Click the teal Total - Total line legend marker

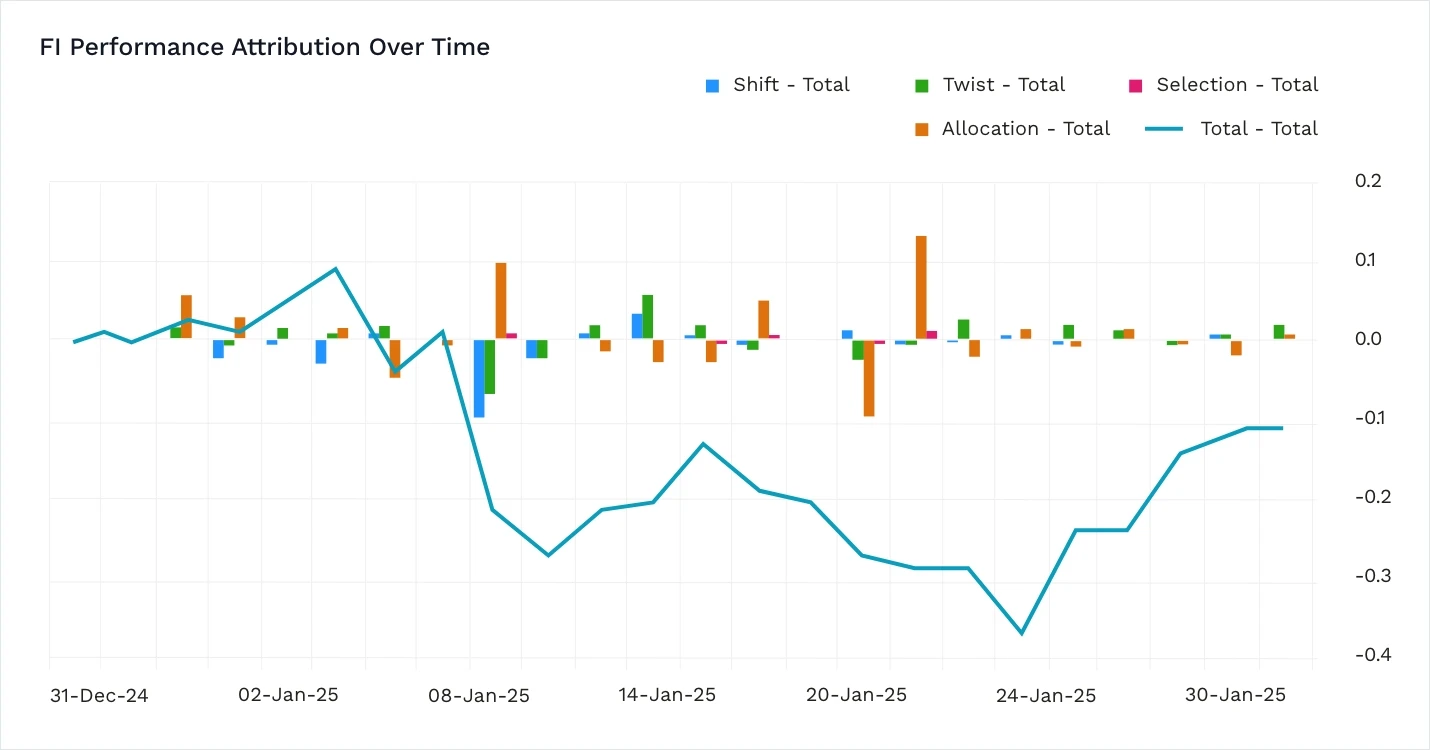tap(1165, 129)
